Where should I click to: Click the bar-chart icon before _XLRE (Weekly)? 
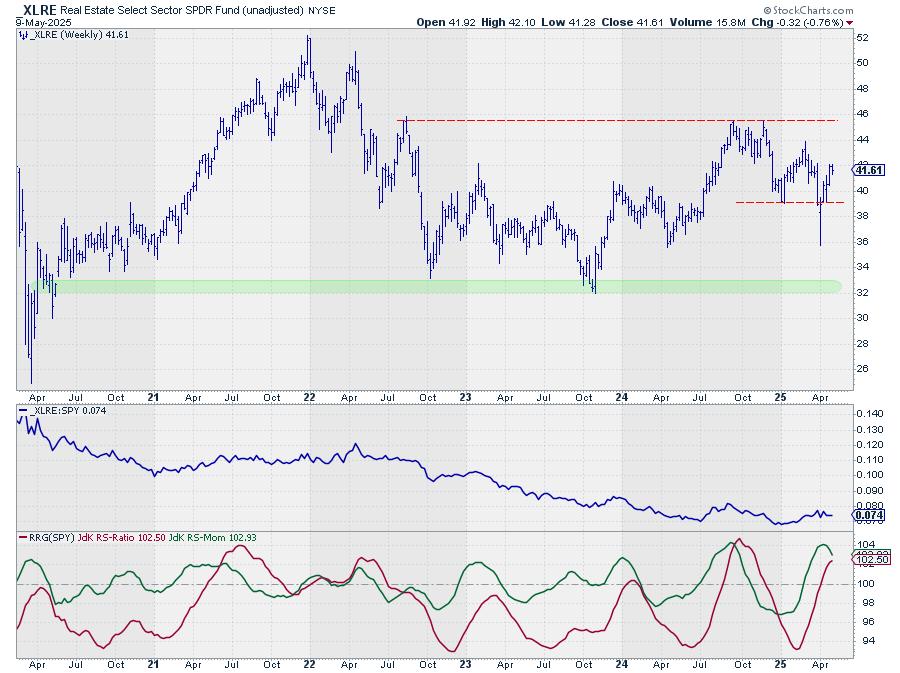tap(23, 34)
